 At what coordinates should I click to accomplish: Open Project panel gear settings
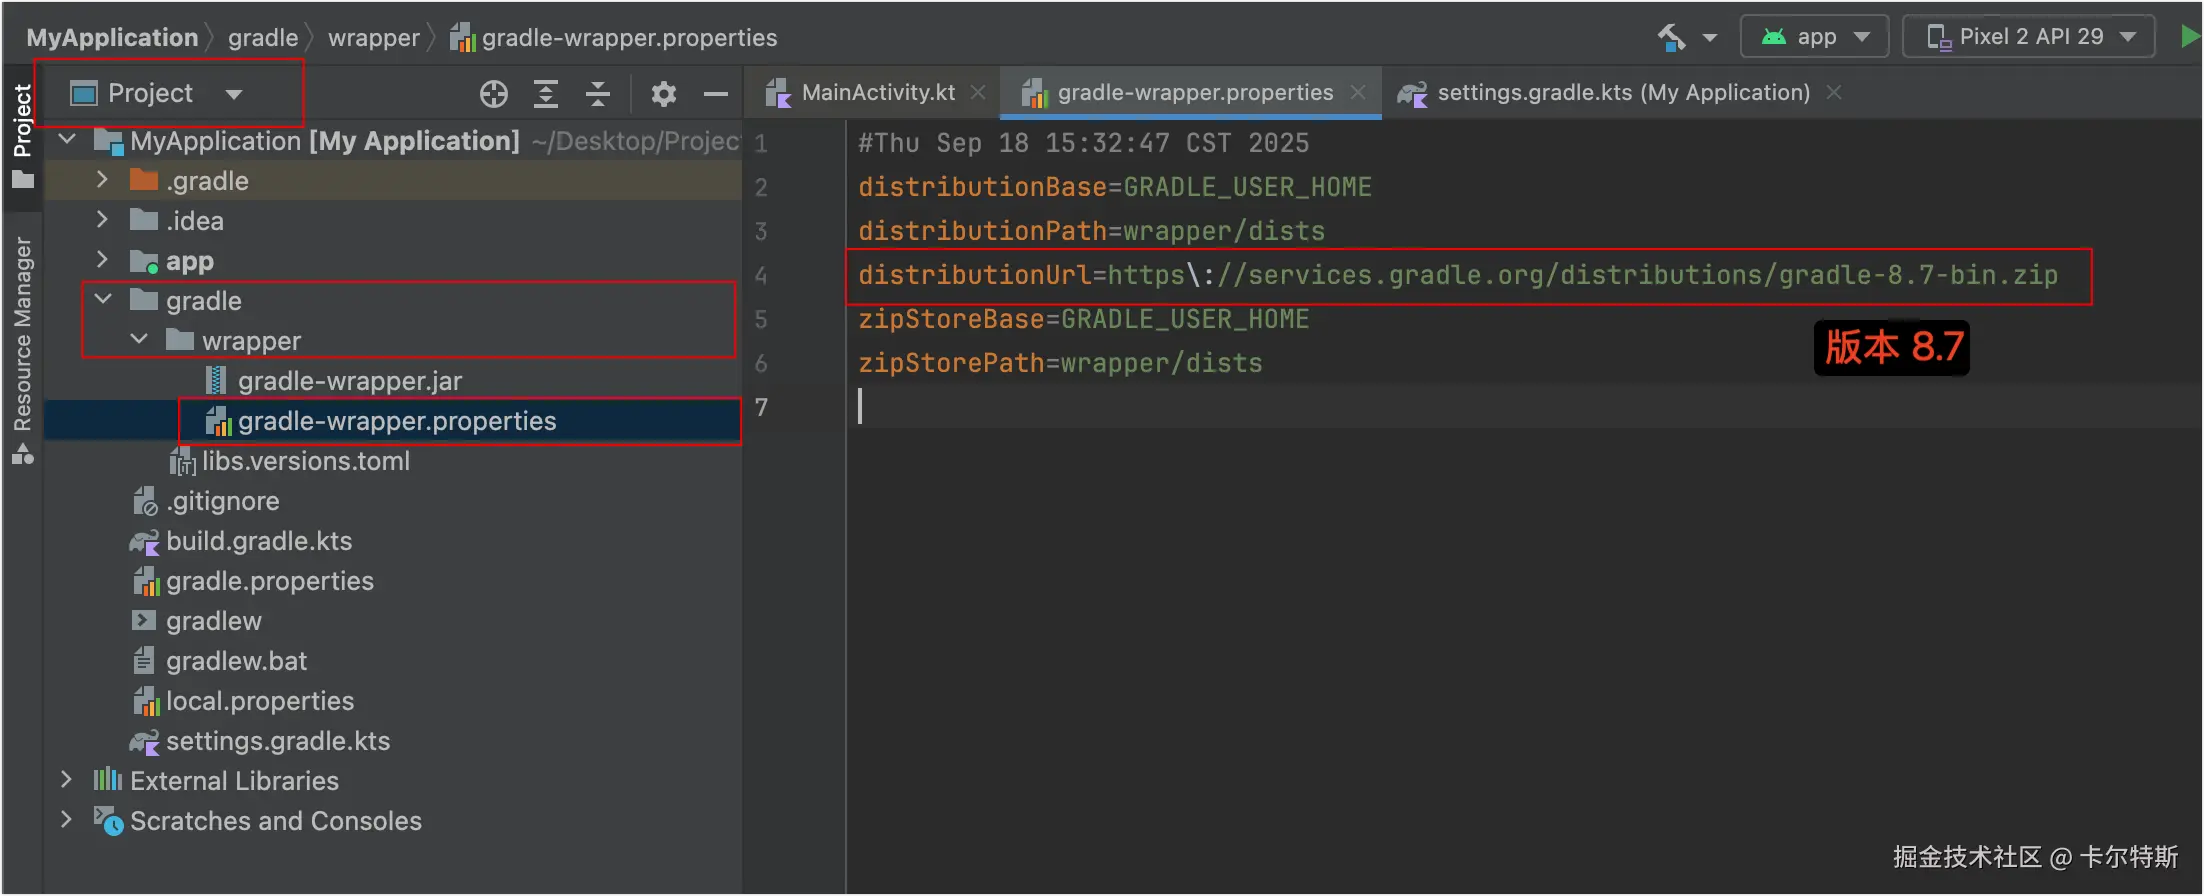664,94
